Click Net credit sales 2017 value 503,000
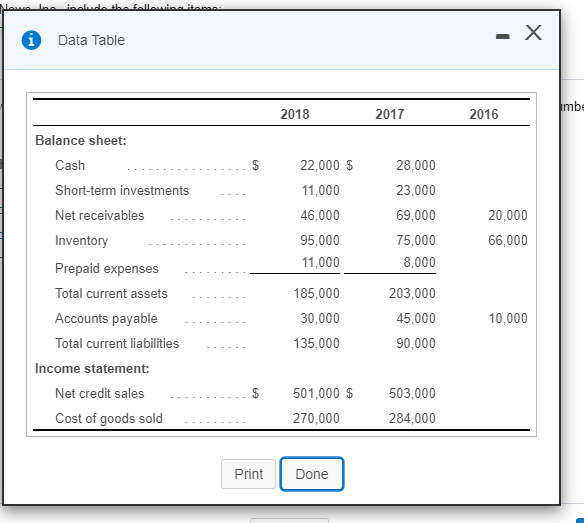Viewport: 584px width, 523px height. pyautogui.click(x=412, y=393)
